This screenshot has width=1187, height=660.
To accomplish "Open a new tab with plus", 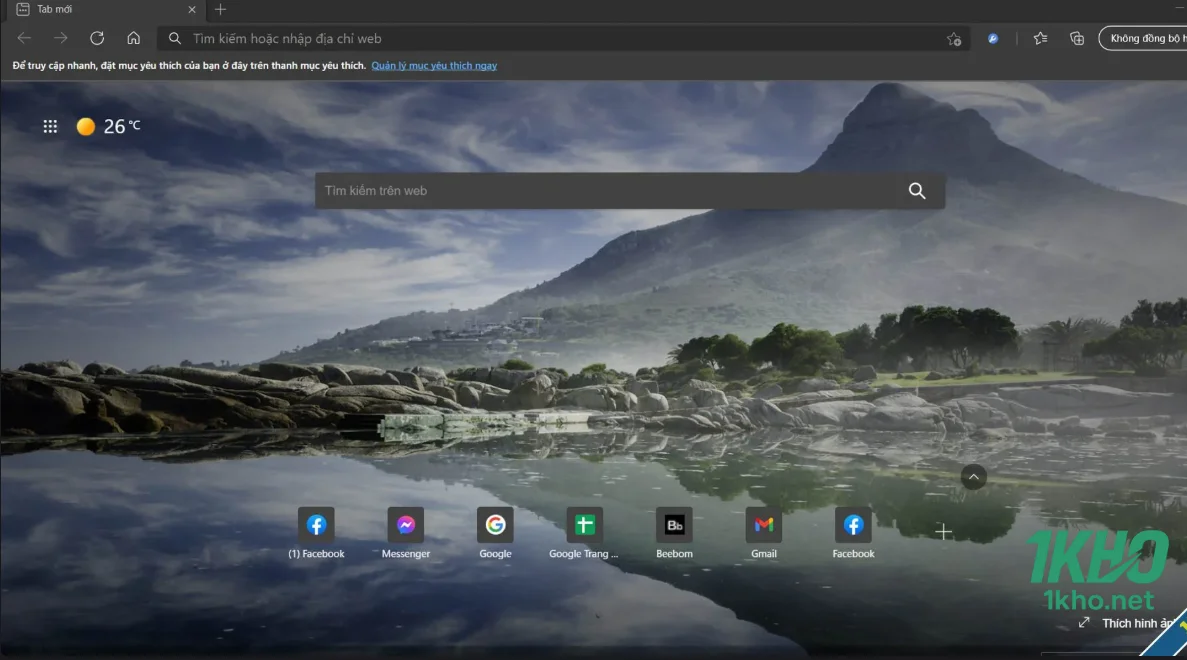I will [x=221, y=10].
